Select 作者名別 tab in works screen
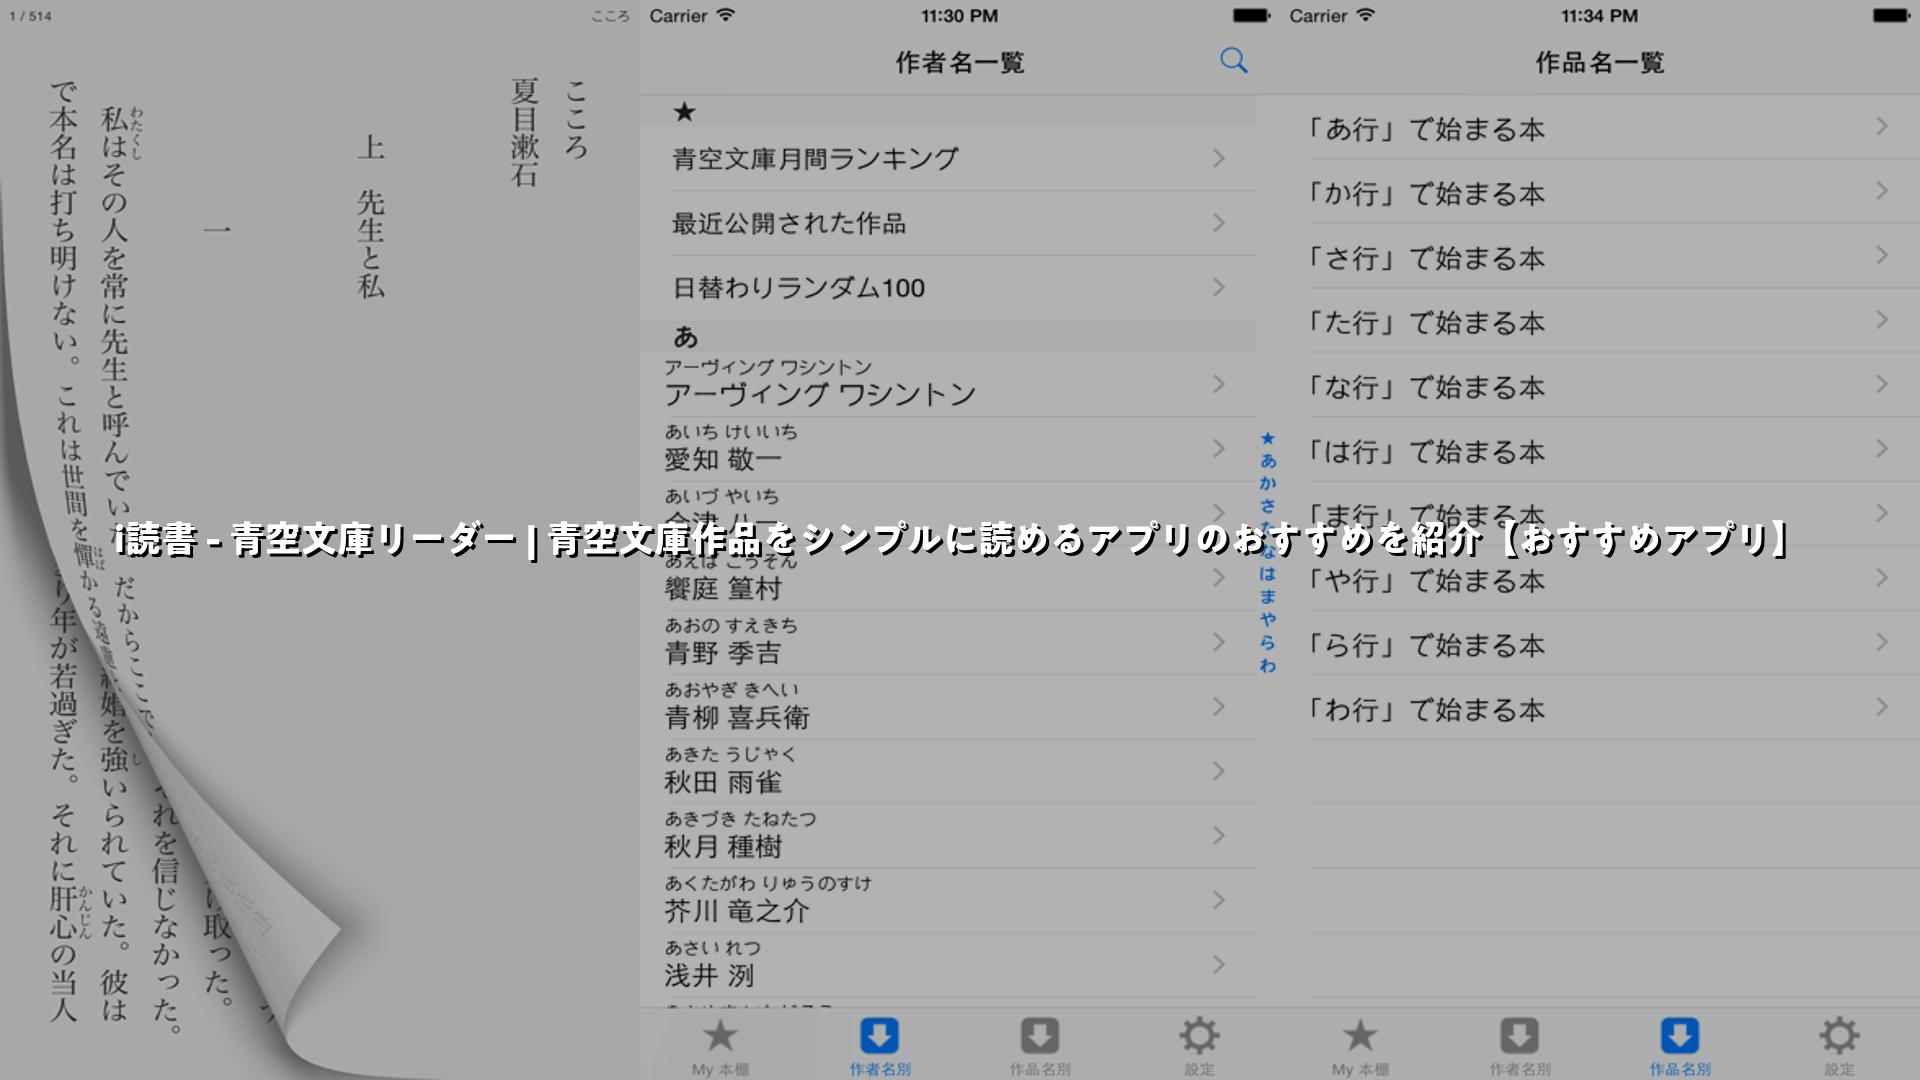1920x1080 pixels. [1520, 1047]
